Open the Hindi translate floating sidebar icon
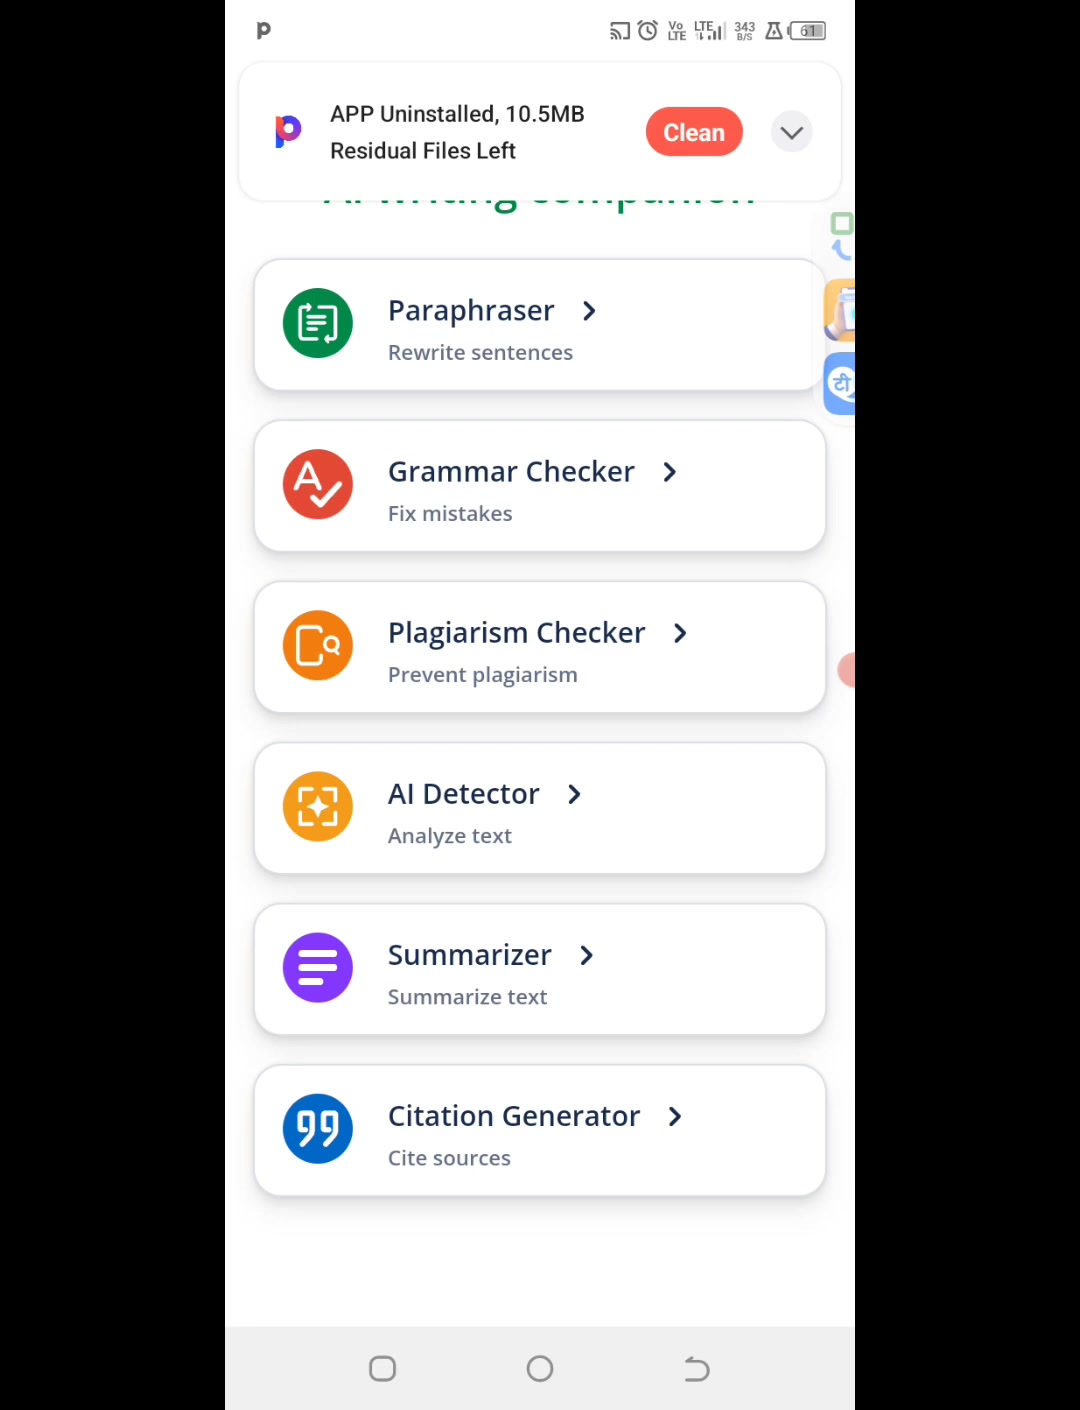Viewport: 1080px width, 1410px height. (840, 384)
